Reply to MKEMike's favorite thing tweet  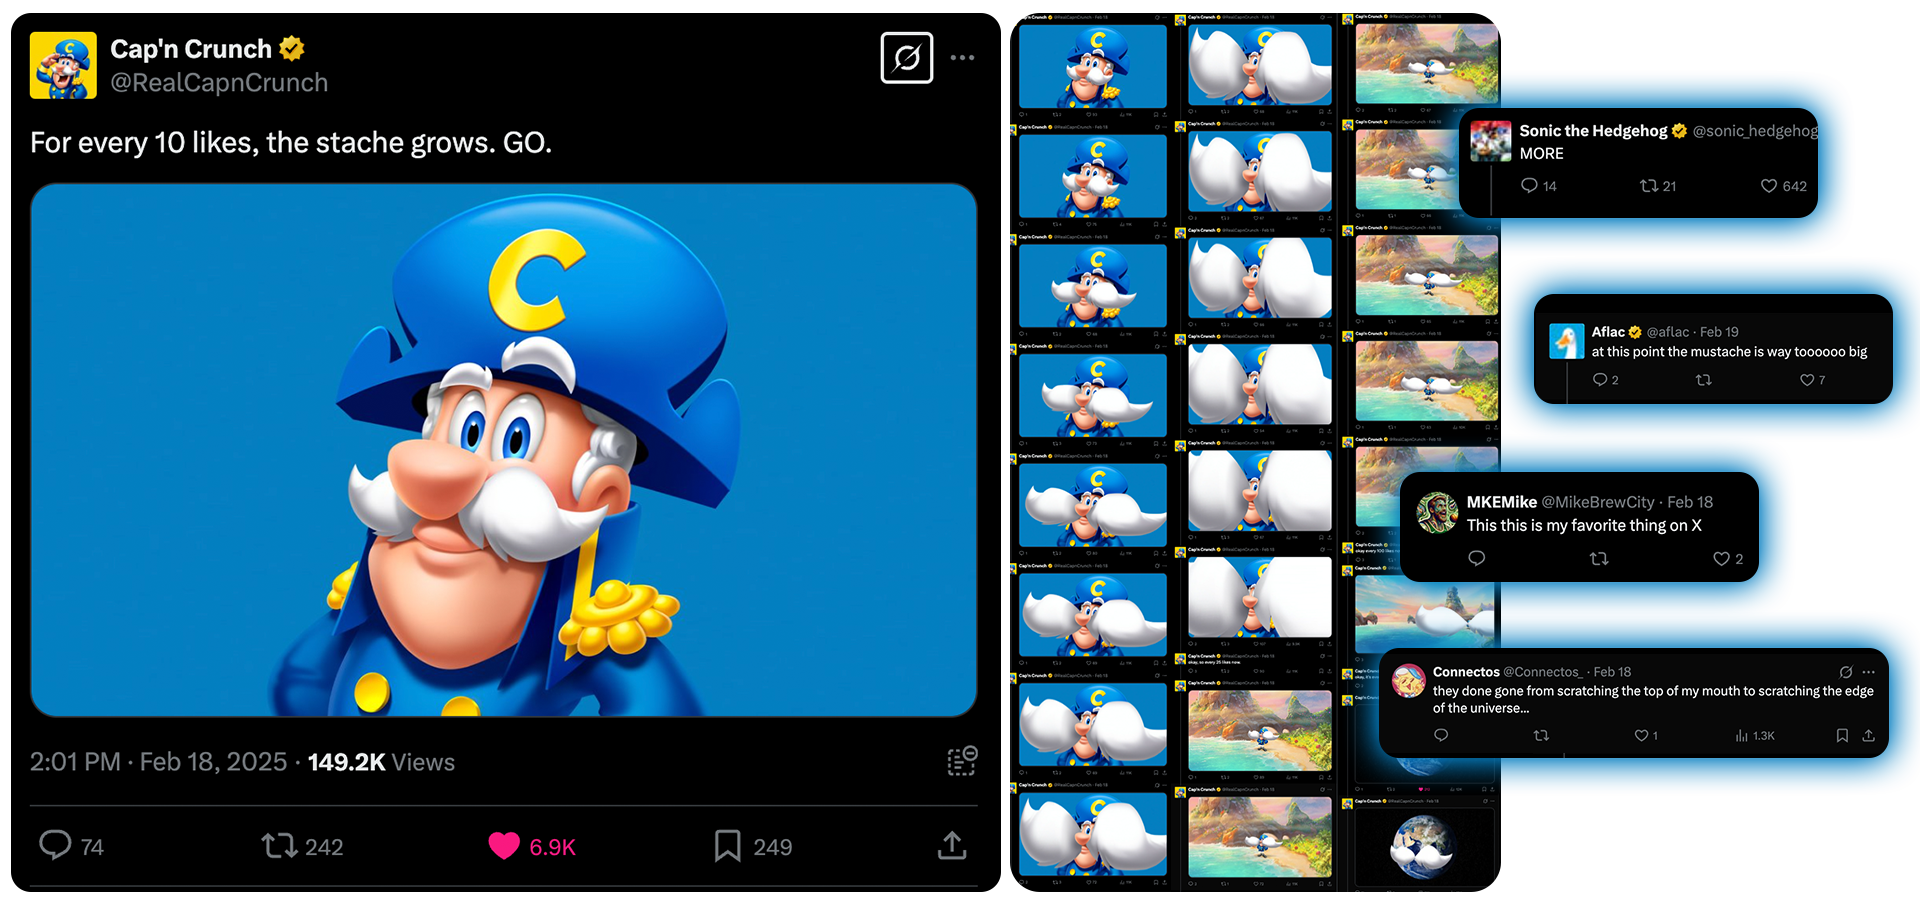(1476, 558)
